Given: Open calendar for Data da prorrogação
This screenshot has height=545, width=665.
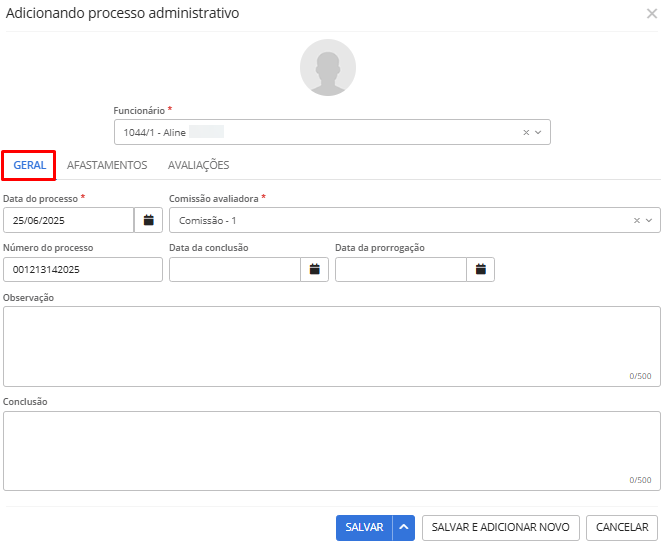Looking at the screenshot, I should point(481,269).
